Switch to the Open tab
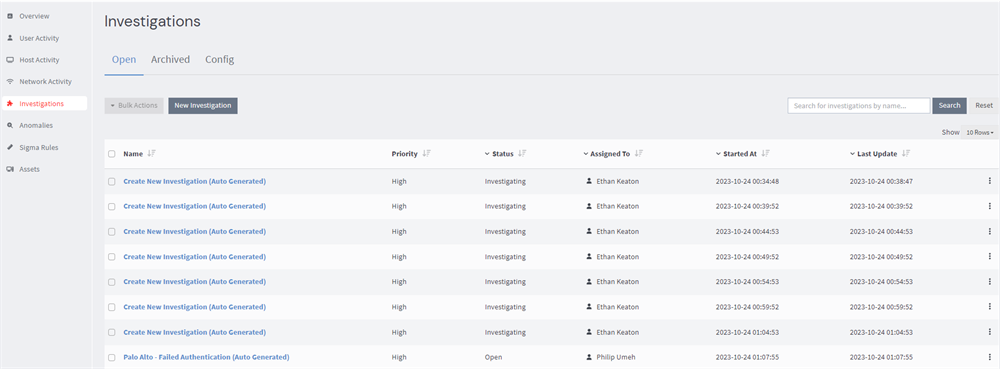This screenshot has height=369, width=1000. [124, 59]
